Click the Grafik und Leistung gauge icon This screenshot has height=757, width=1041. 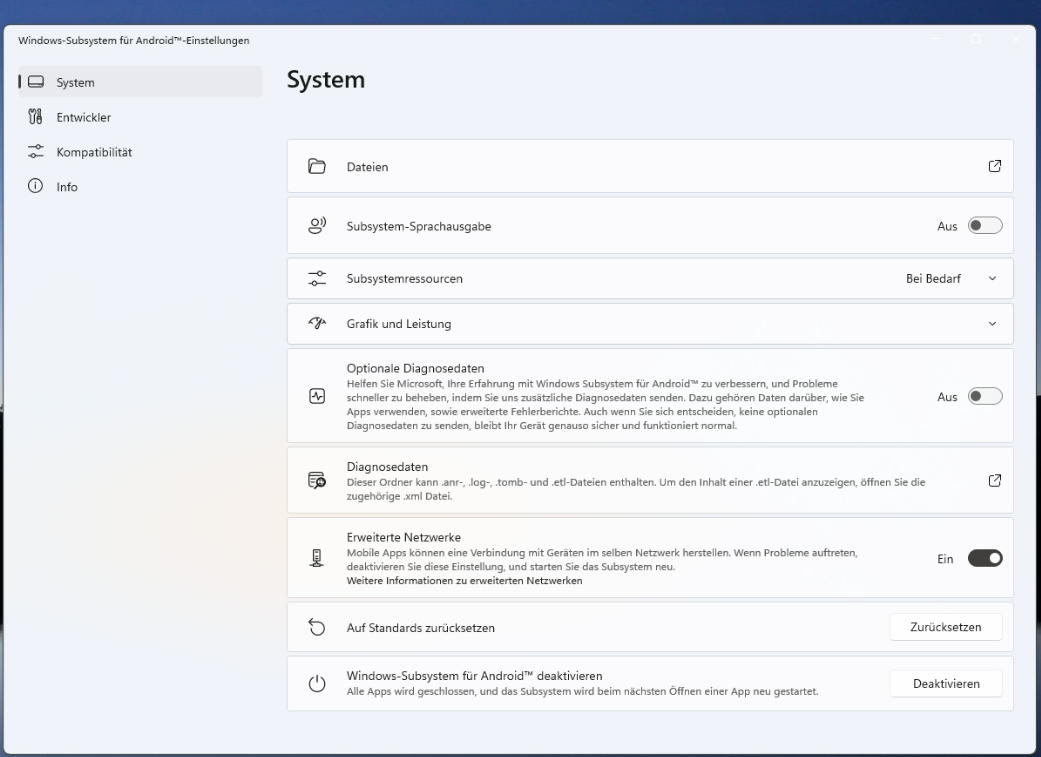click(316, 324)
